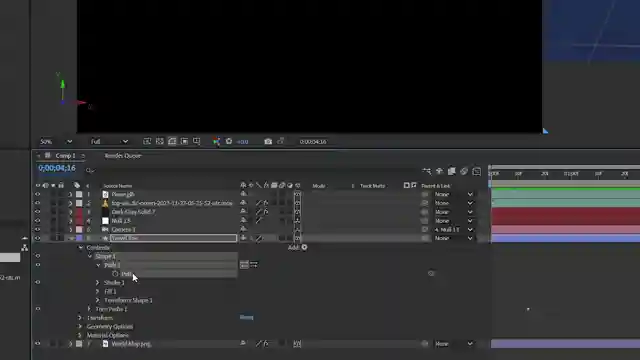Take a snapshot with the camera icon
The image size is (640, 360).
pyautogui.click(x=268, y=142)
